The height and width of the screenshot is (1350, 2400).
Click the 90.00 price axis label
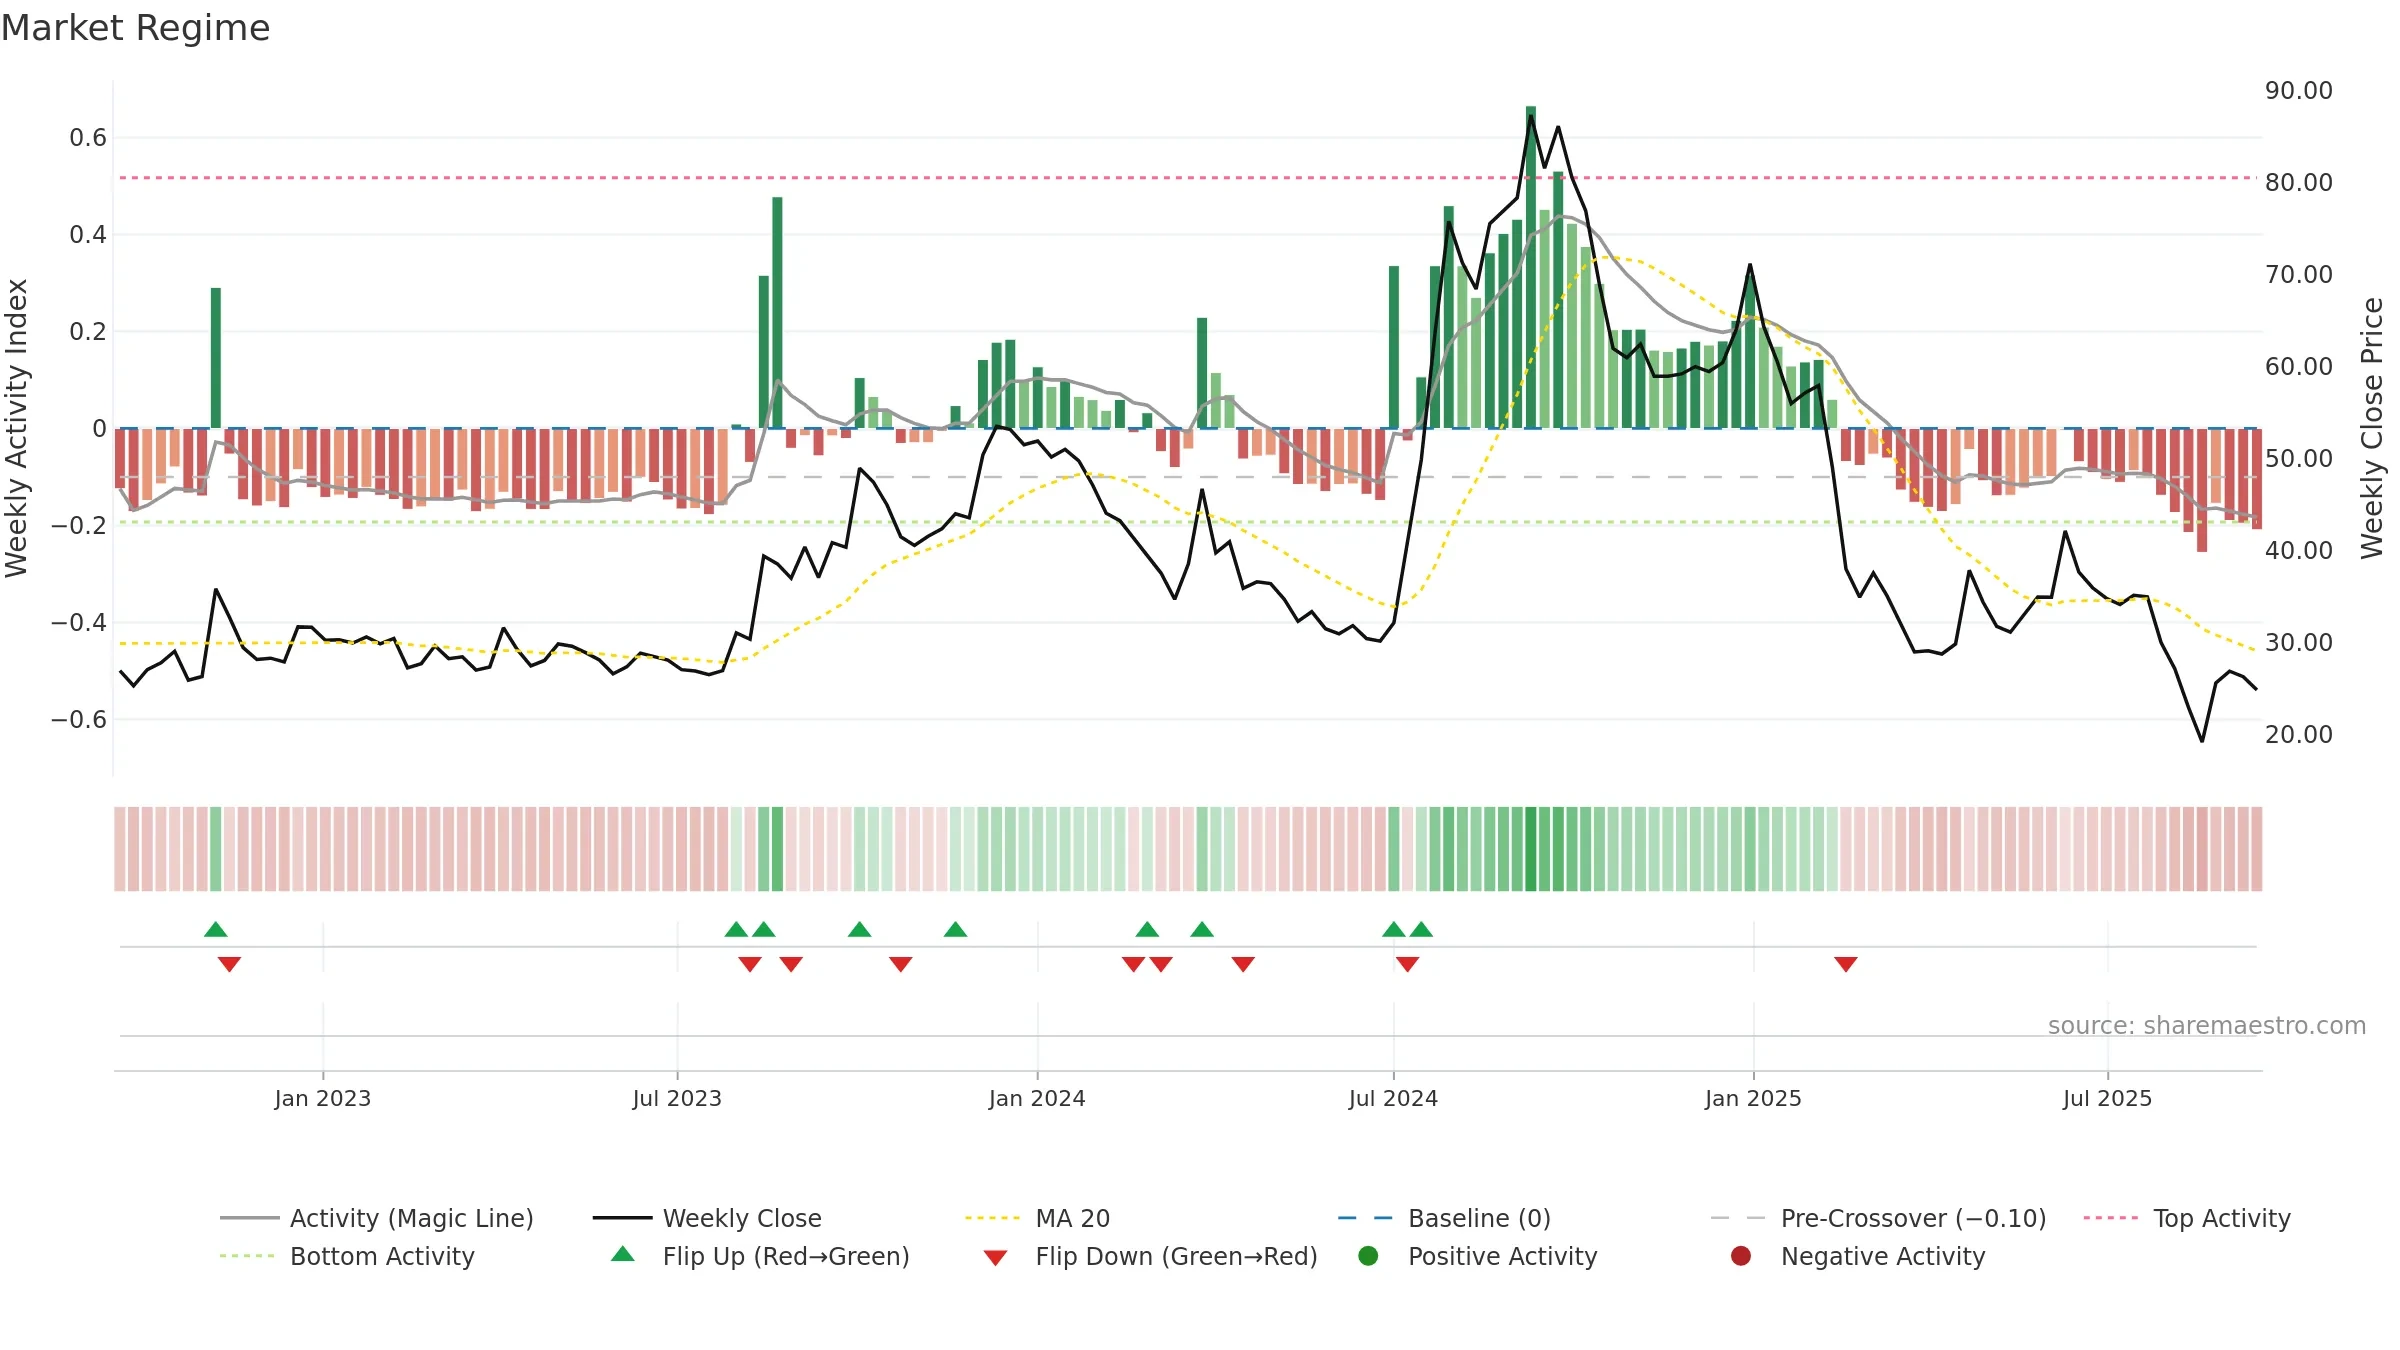2299,90
